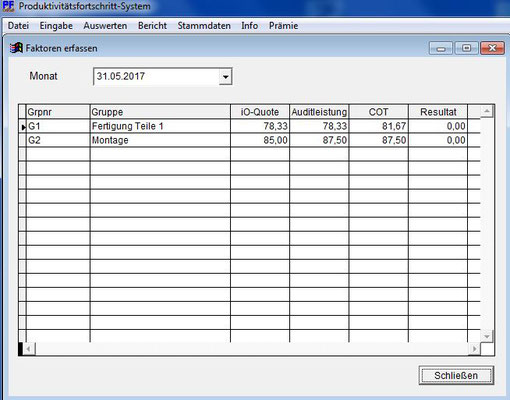Open the Stammdaten menu
Viewport: 510px width, 400px height.
point(204,26)
